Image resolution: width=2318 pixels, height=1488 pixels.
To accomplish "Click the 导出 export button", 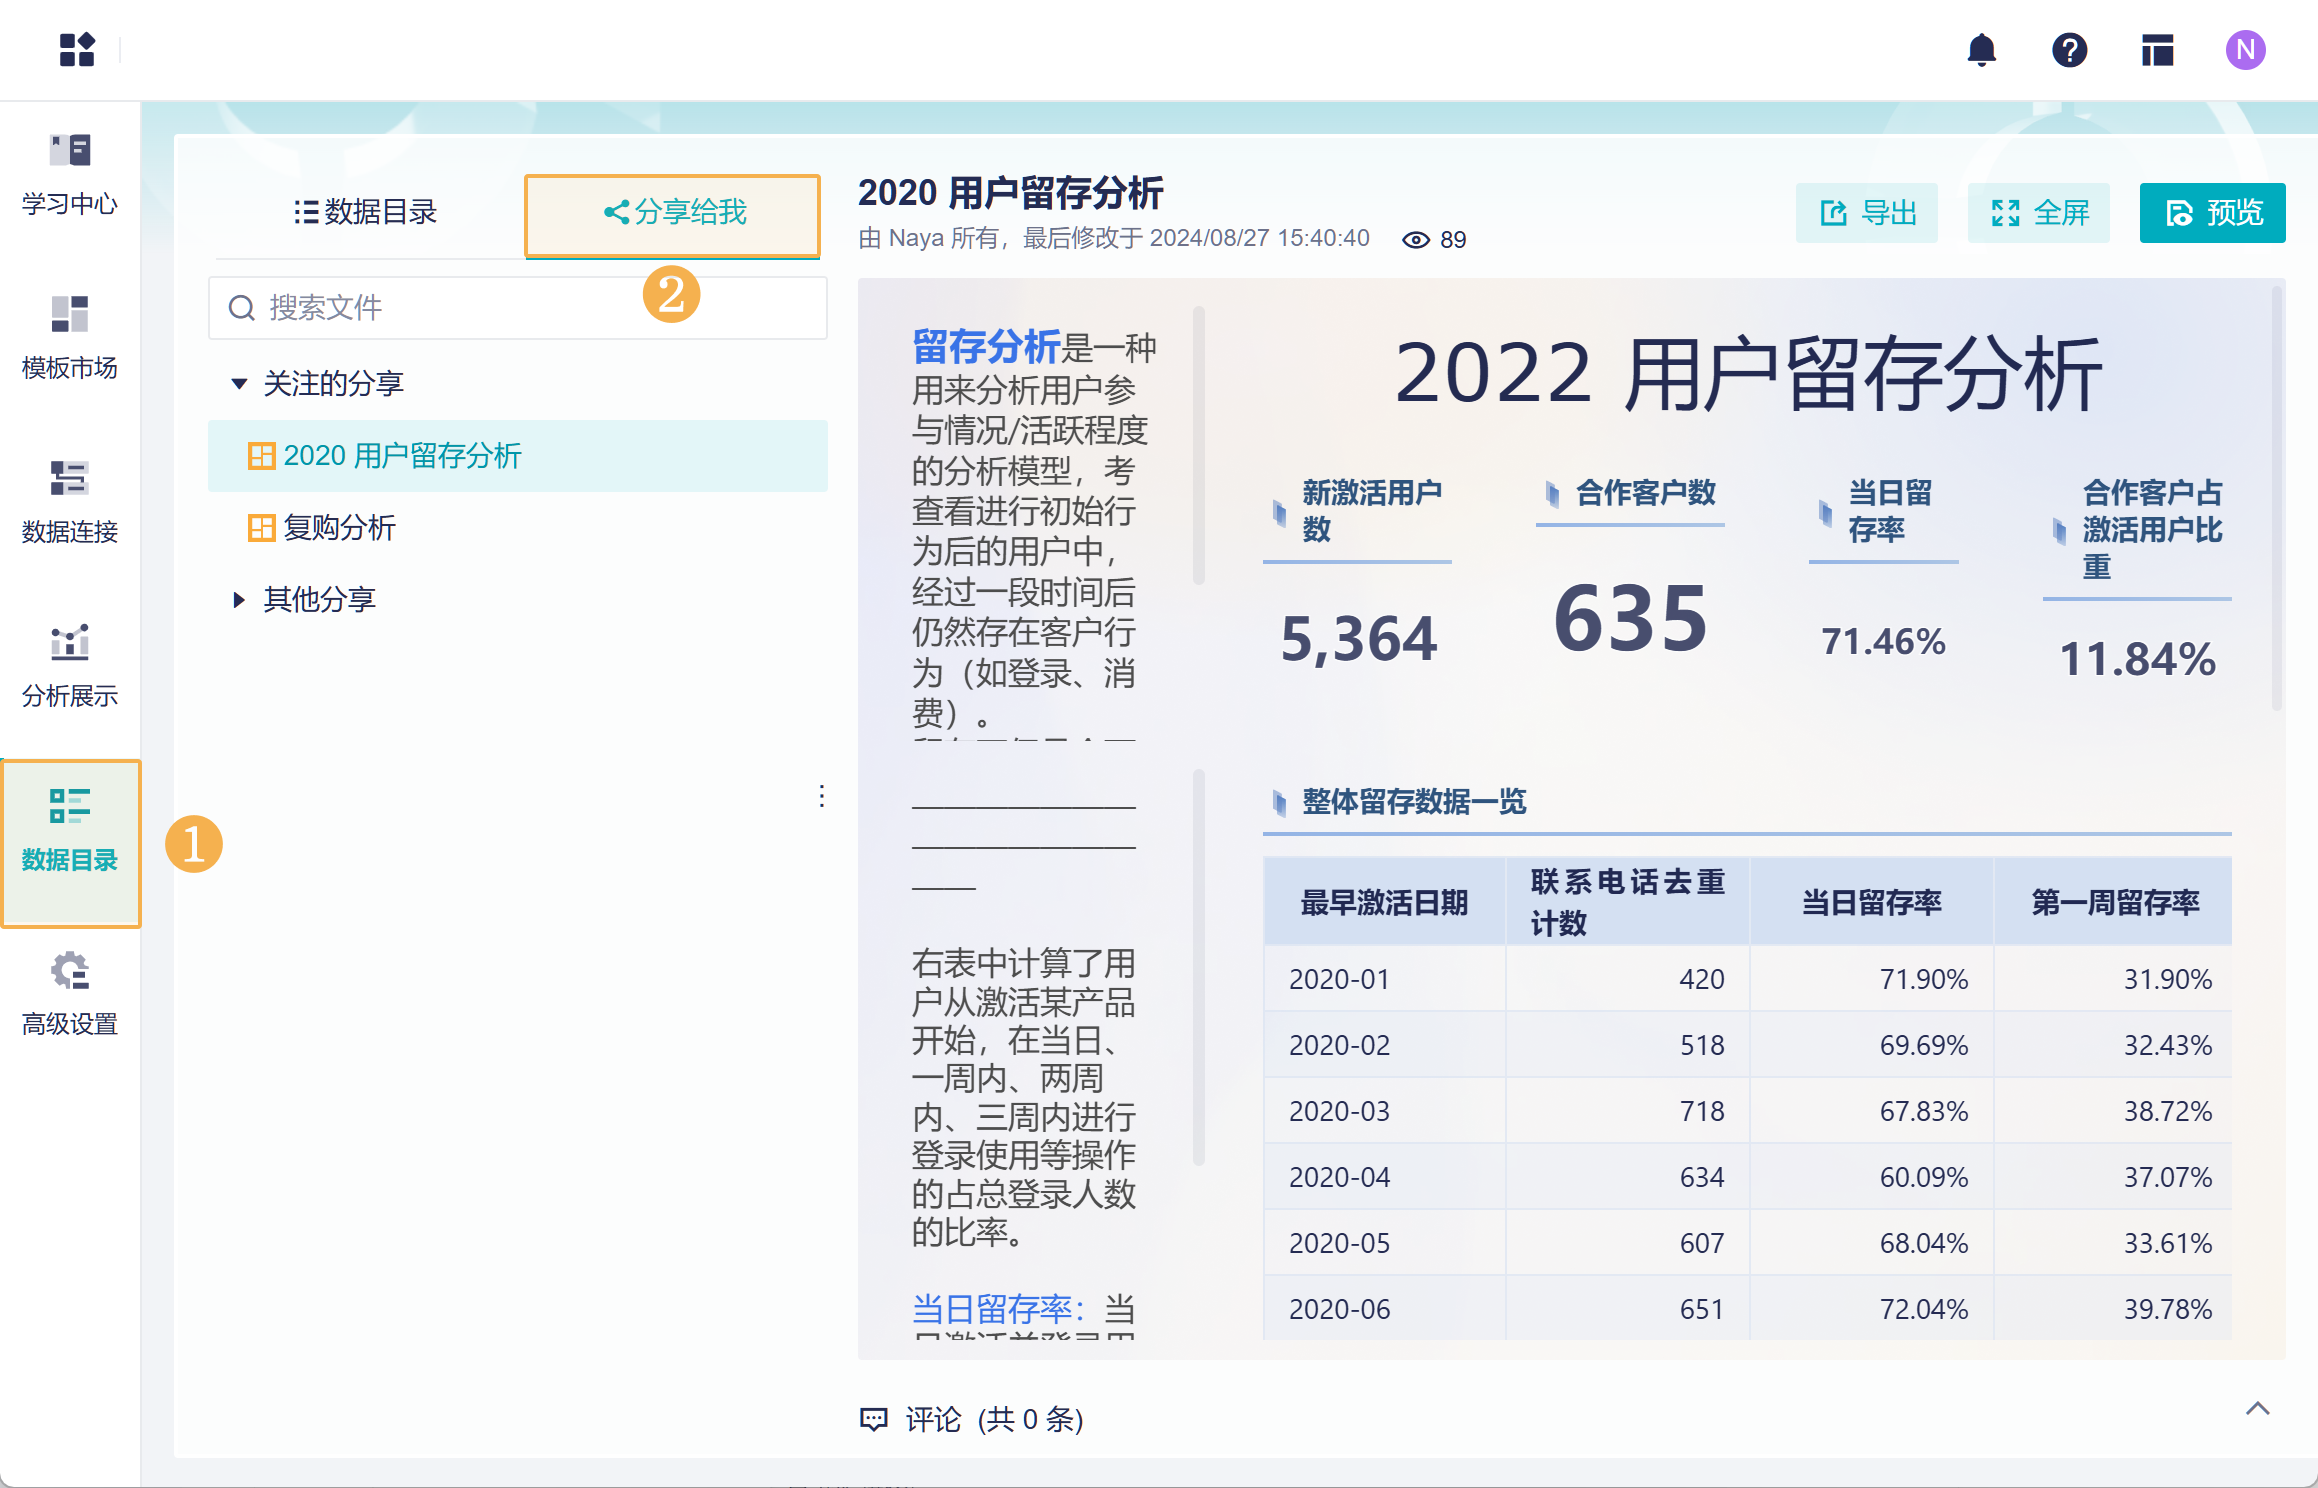I will pos(1866,213).
